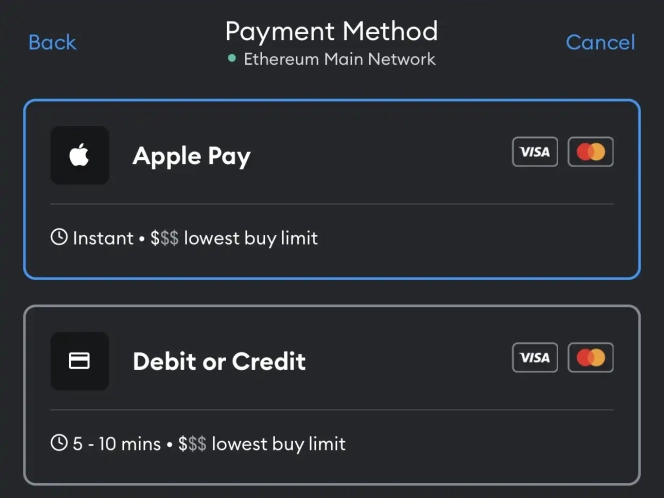Click the clock icon beside Instant
Image resolution: width=664 pixels, height=498 pixels.
pyautogui.click(x=59, y=238)
